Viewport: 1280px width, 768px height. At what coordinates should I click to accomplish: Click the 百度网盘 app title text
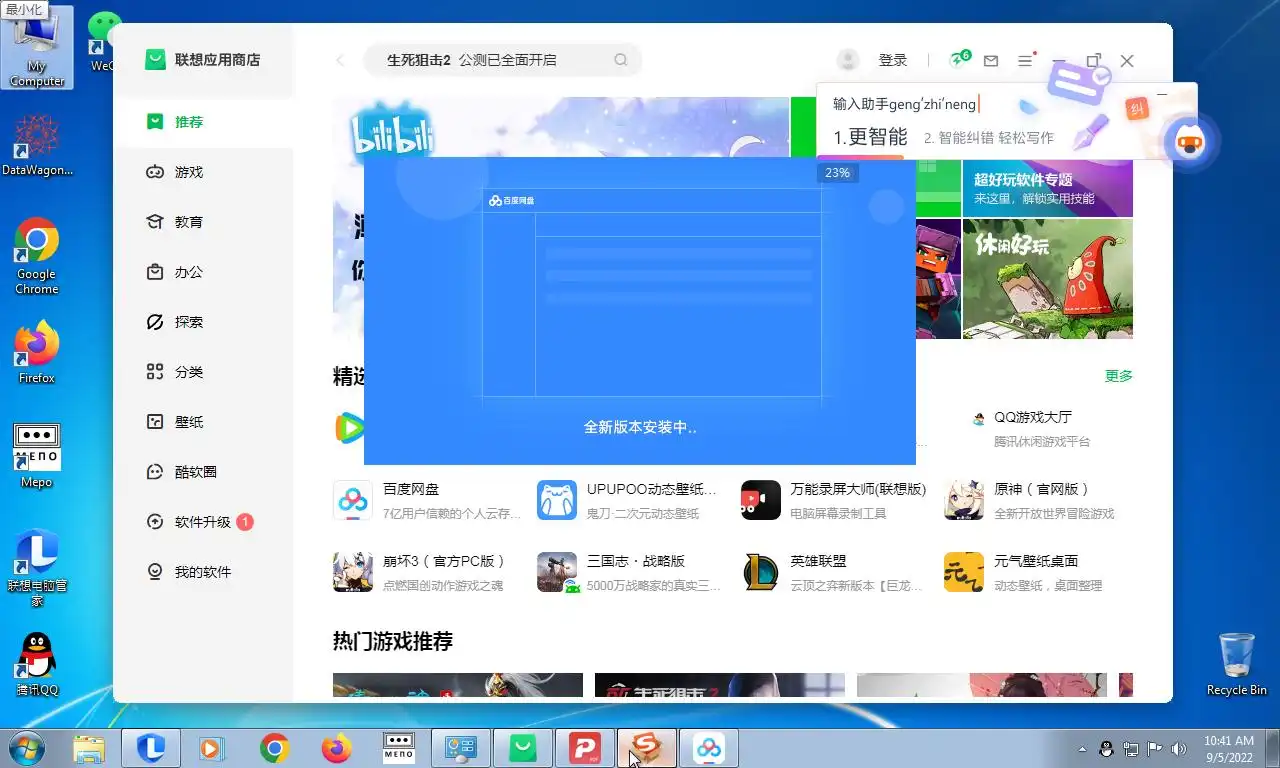click(x=411, y=489)
